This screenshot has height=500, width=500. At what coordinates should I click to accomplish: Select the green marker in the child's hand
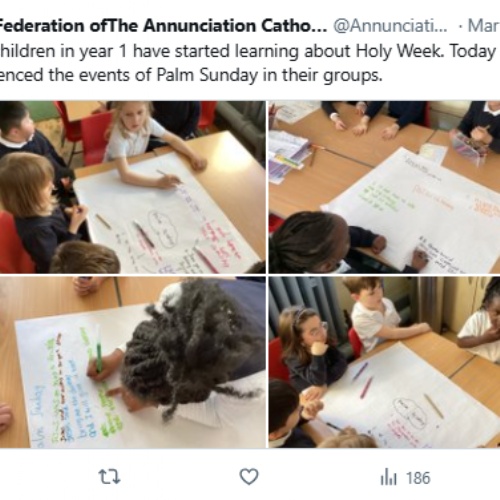click(98, 351)
